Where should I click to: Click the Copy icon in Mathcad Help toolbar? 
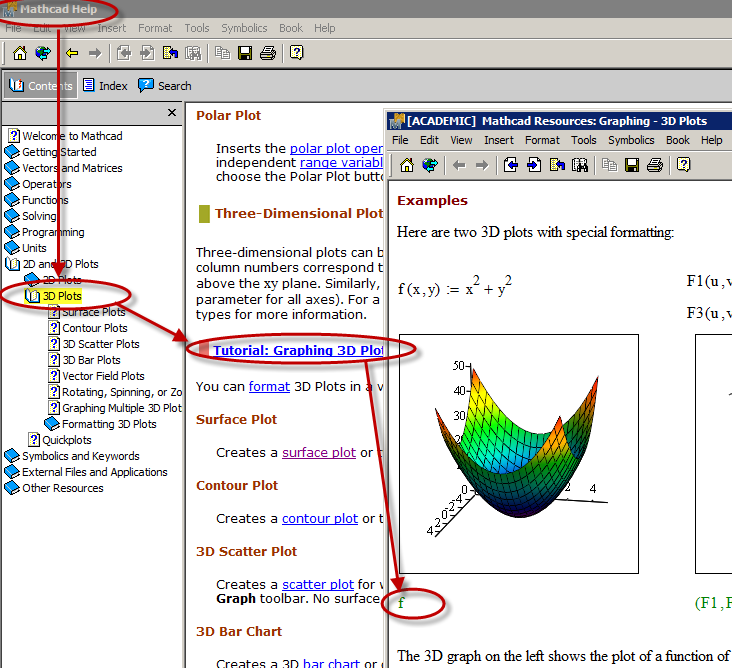pyautogui.click(x=222, y=53)
